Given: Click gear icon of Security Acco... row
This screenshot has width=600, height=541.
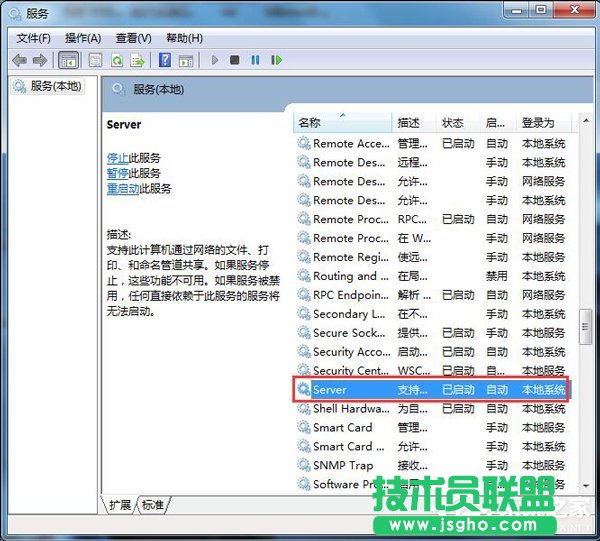Looking at the screenshot, I should pyautogui.click(x=304, y=352).
